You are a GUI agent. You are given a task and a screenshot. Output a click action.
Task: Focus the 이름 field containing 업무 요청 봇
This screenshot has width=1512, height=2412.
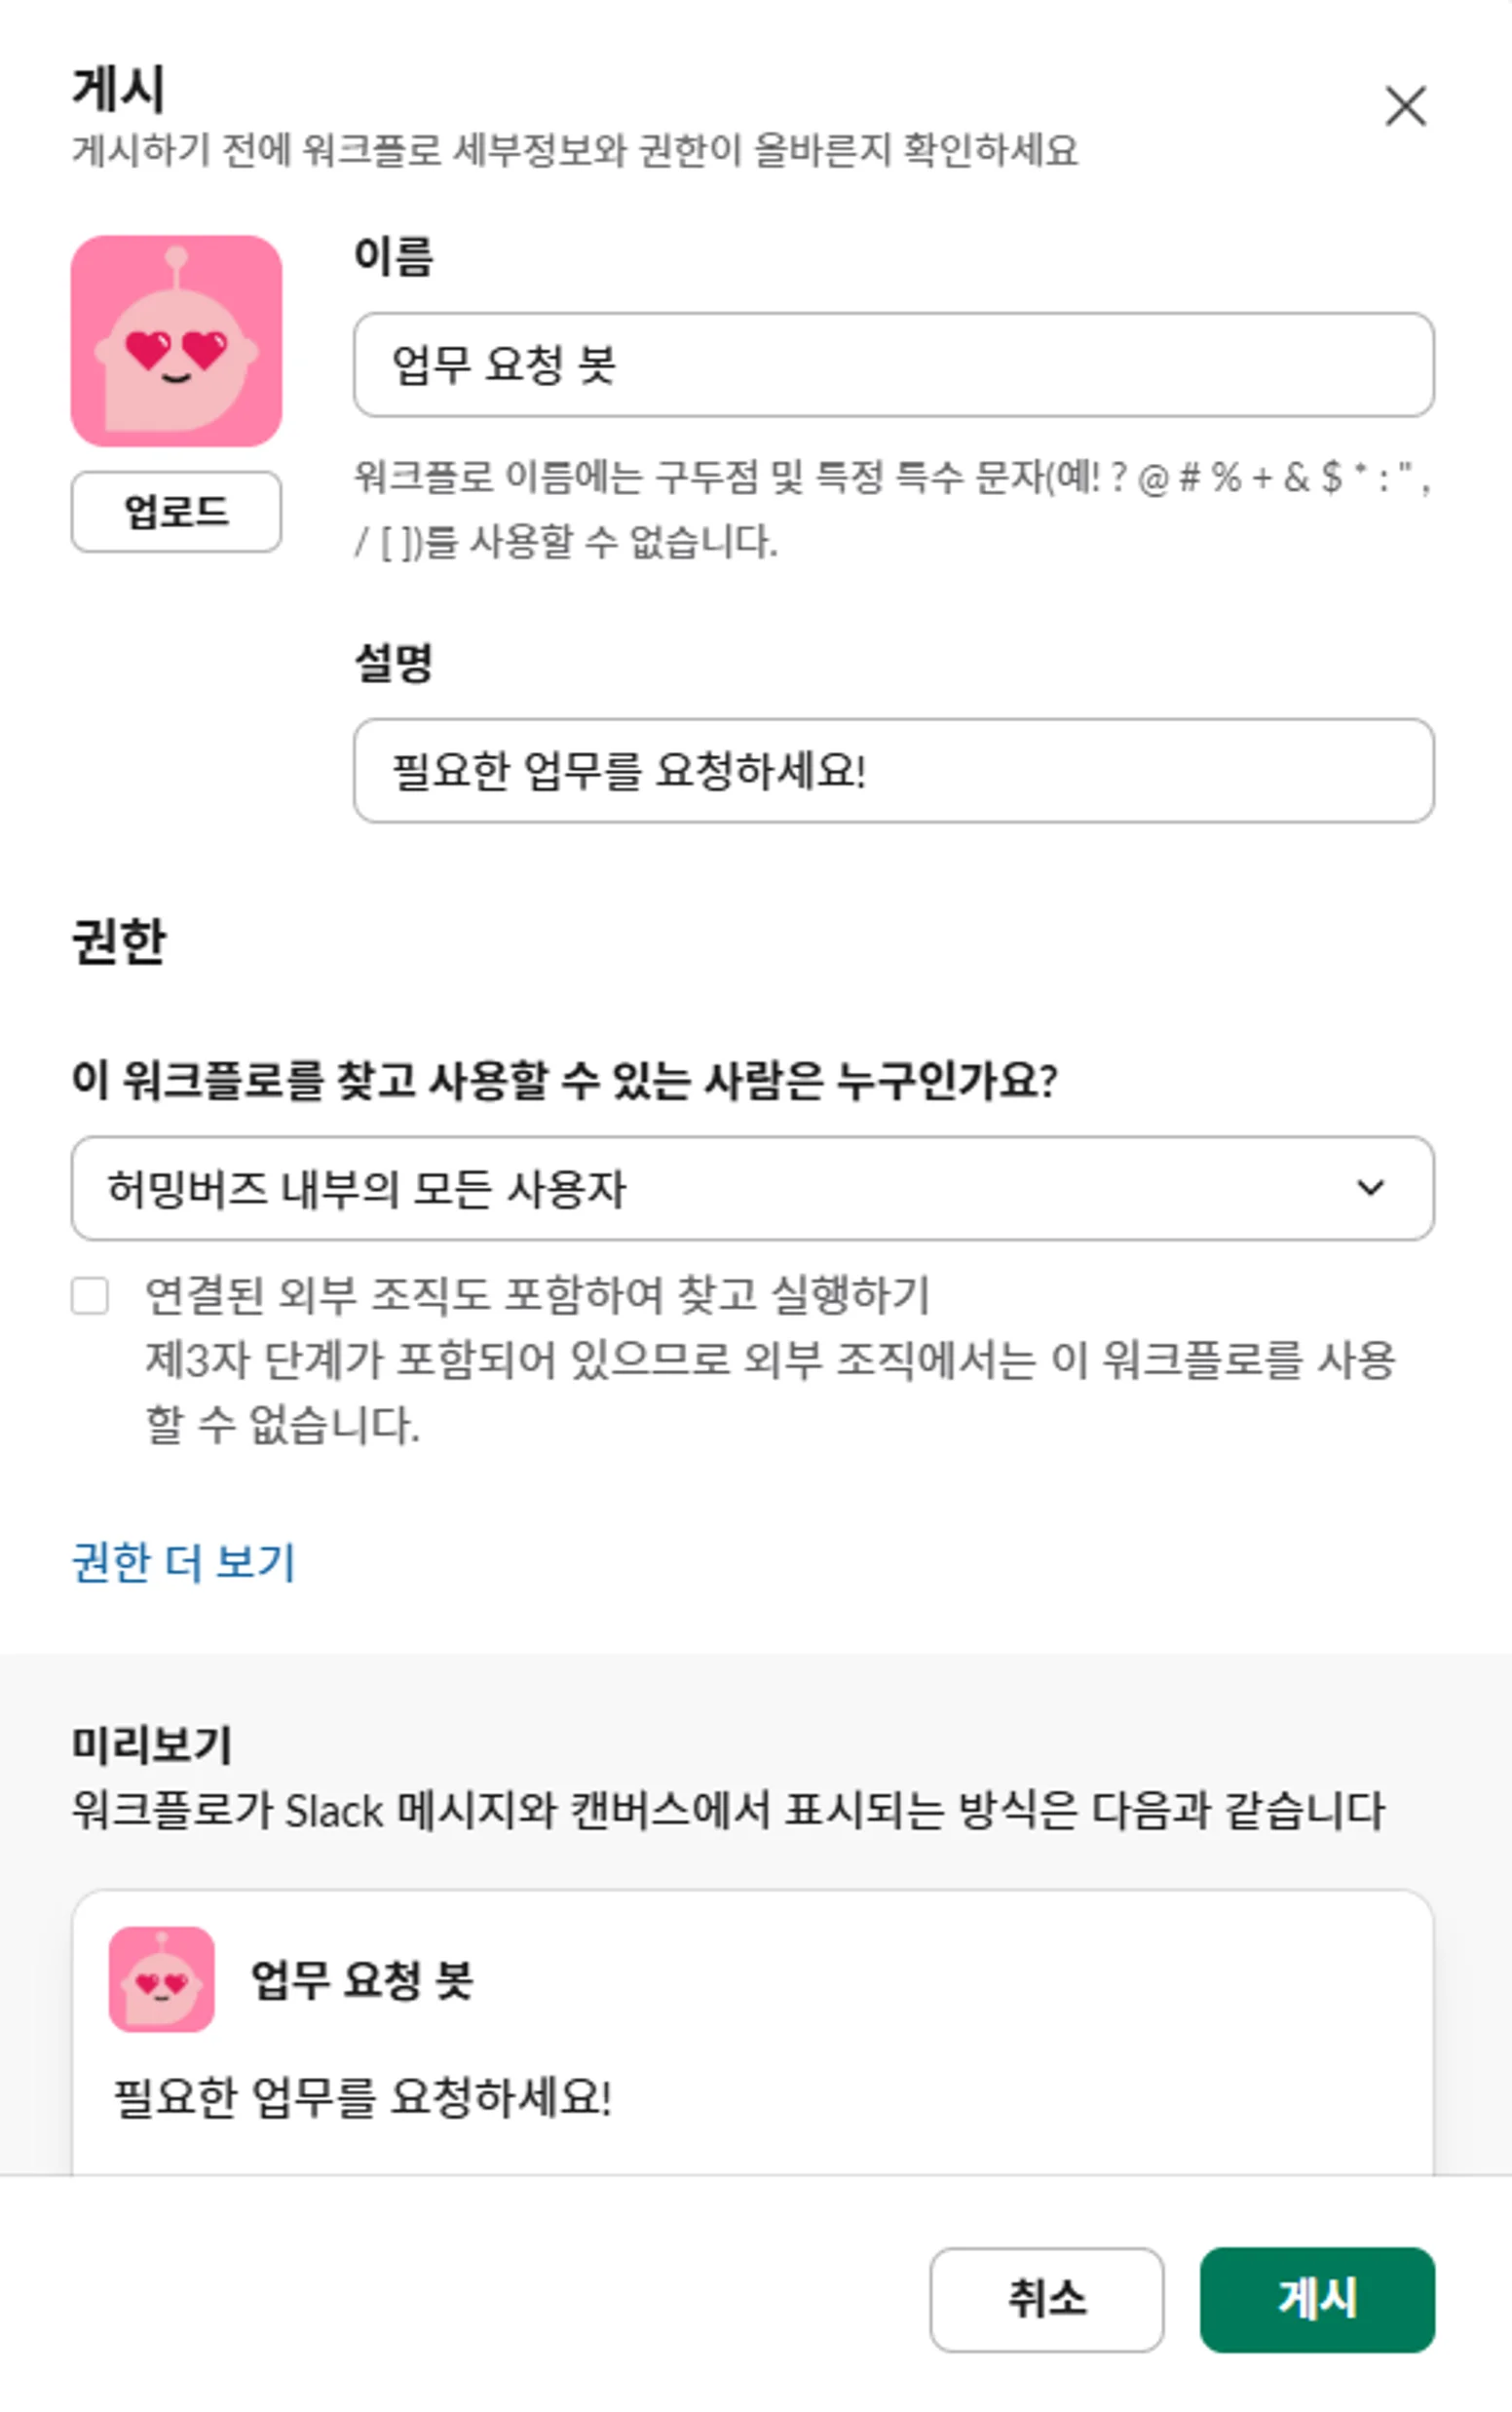tap(893, 365)
